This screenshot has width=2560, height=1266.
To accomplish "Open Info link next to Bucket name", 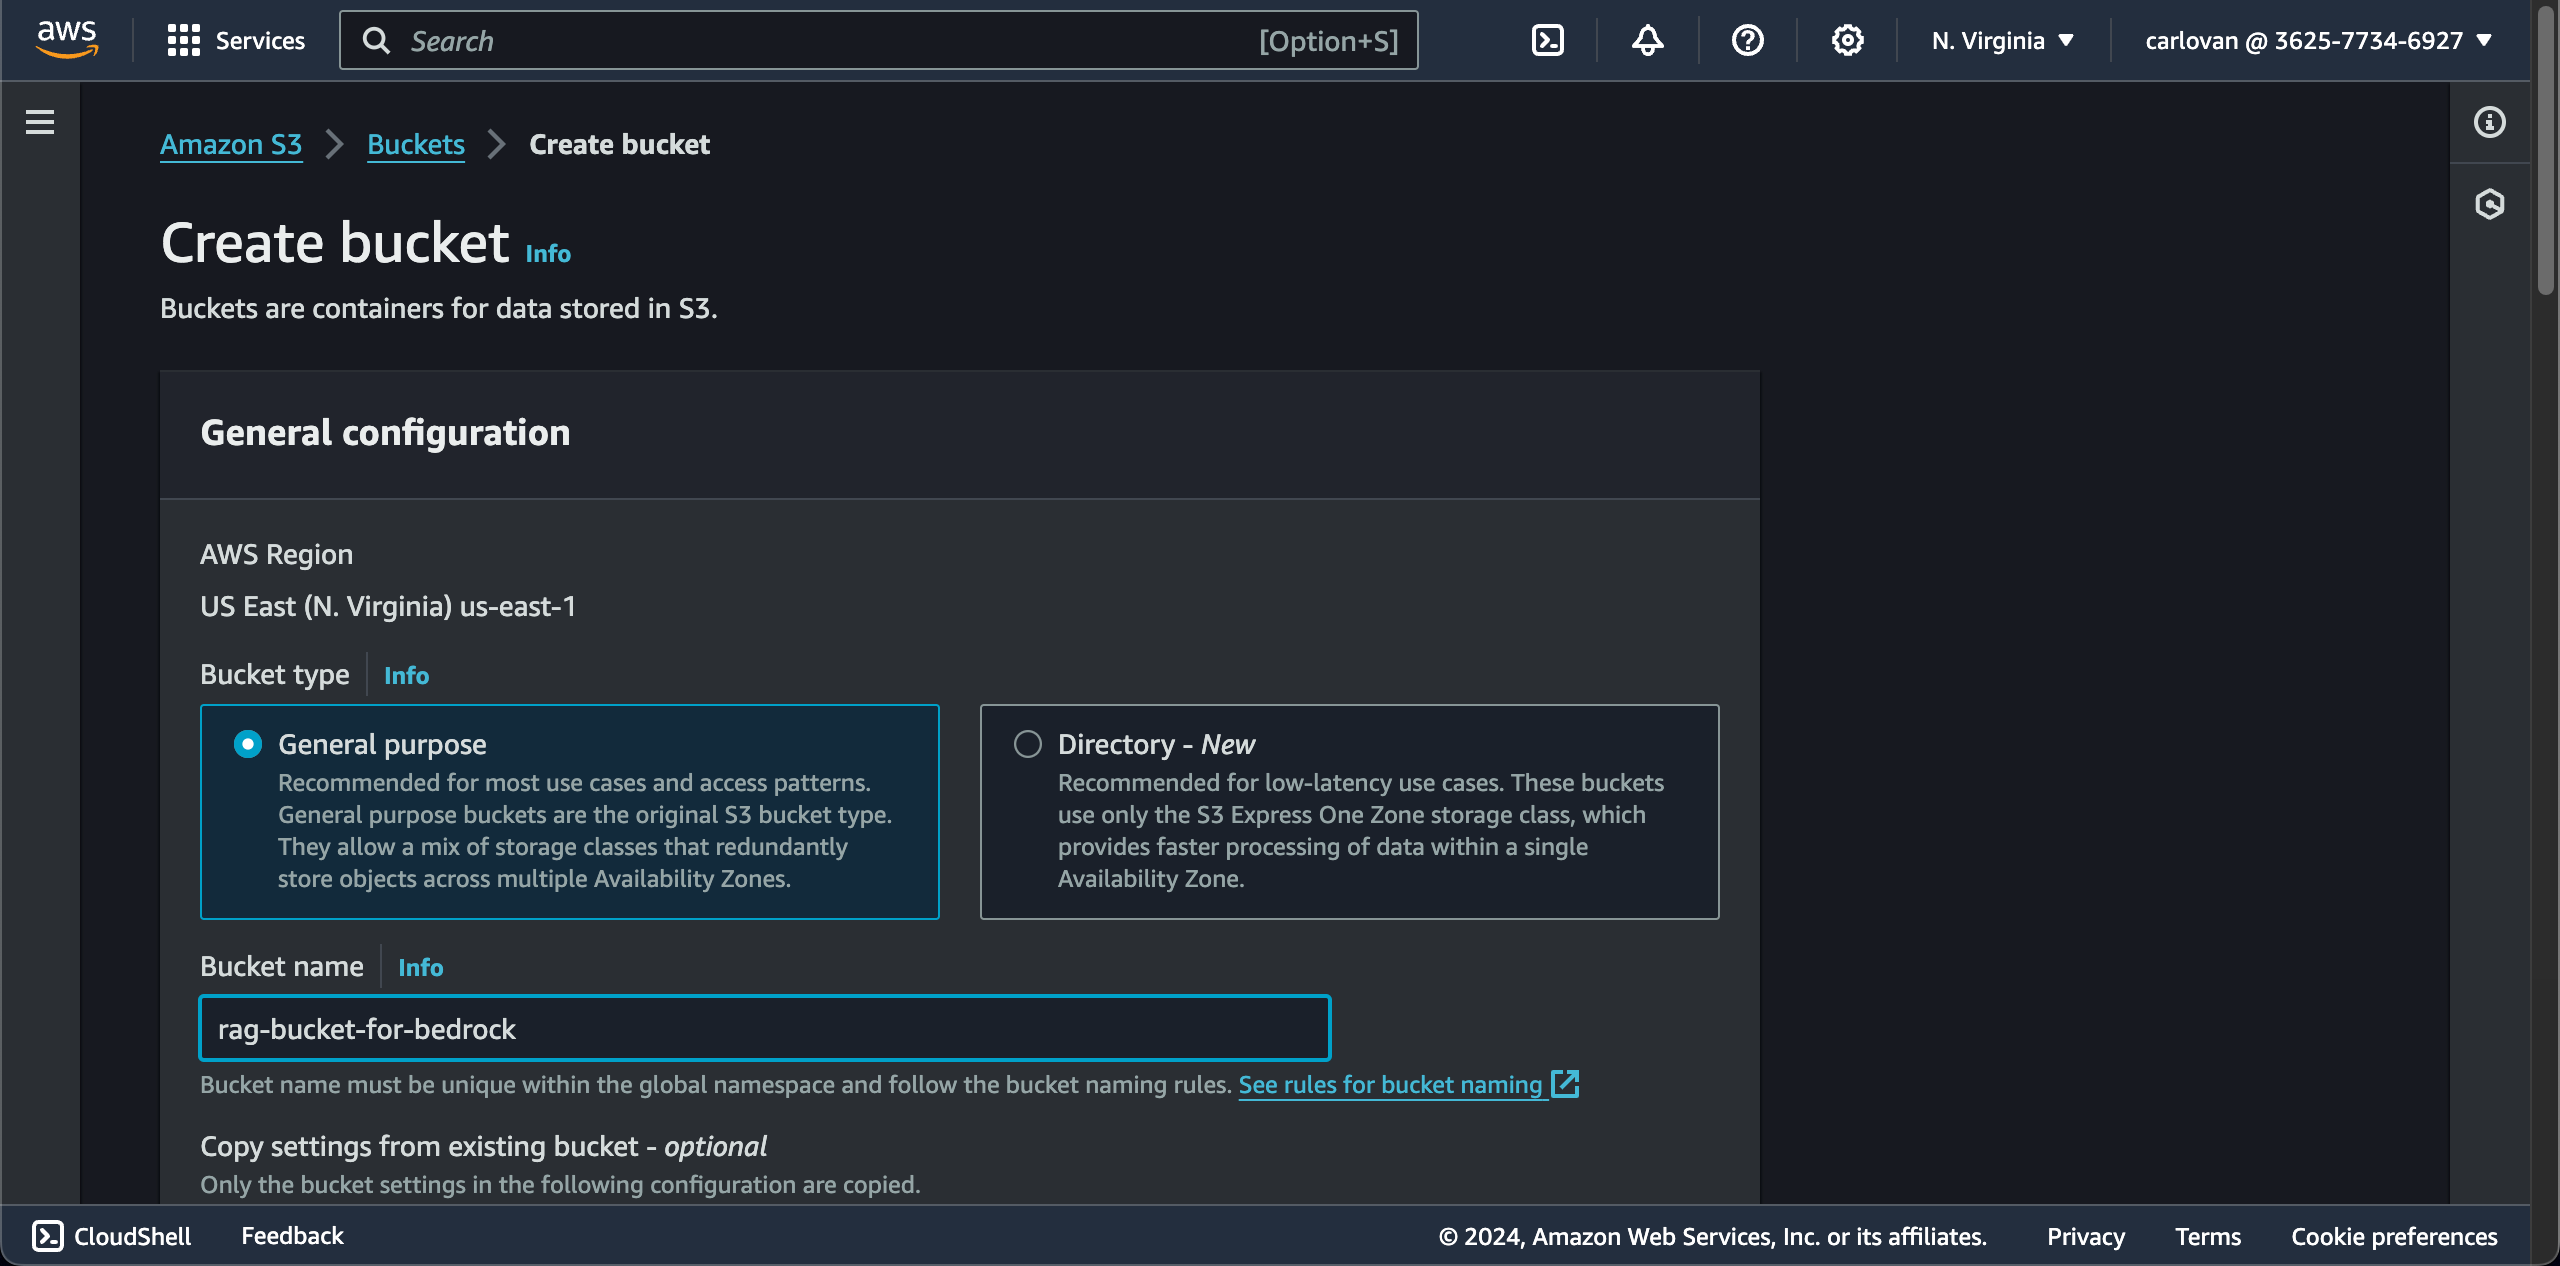I will click(421, 968).
